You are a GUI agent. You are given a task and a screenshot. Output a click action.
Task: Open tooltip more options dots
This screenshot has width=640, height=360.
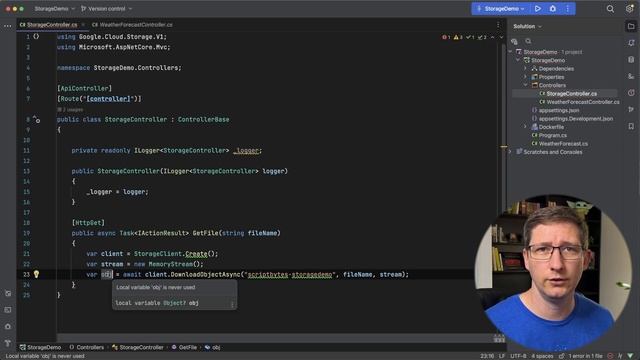[x=232, y=304]
